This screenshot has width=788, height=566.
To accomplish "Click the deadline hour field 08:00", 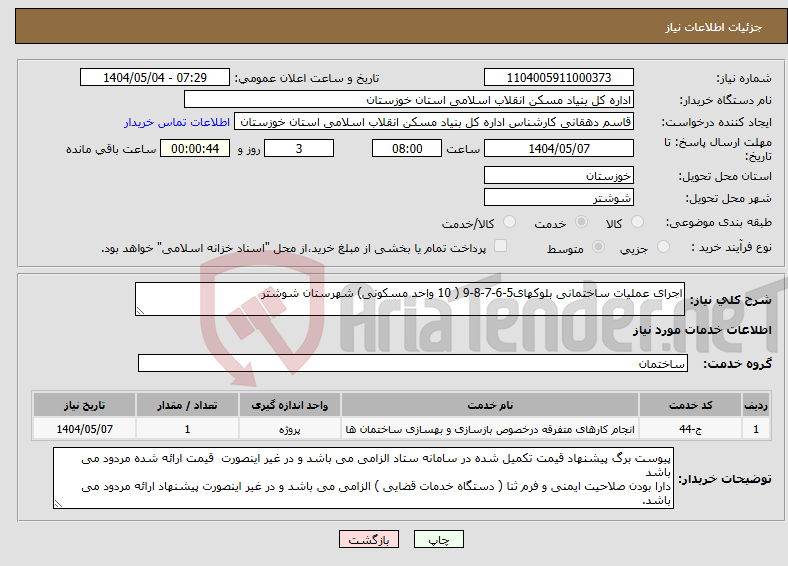I will click(407, 148).
